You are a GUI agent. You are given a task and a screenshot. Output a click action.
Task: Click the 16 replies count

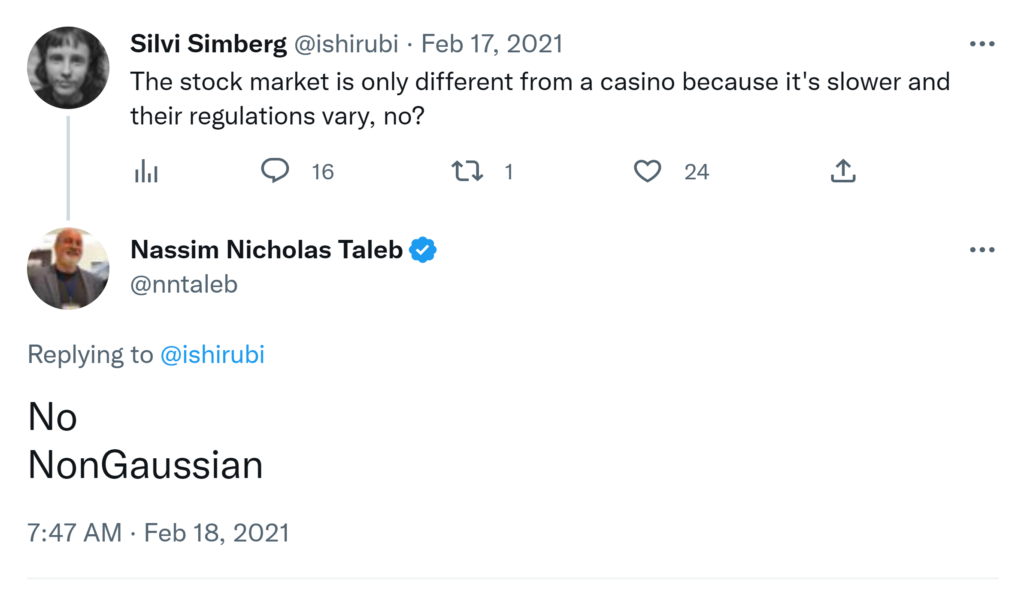[322, 172]
